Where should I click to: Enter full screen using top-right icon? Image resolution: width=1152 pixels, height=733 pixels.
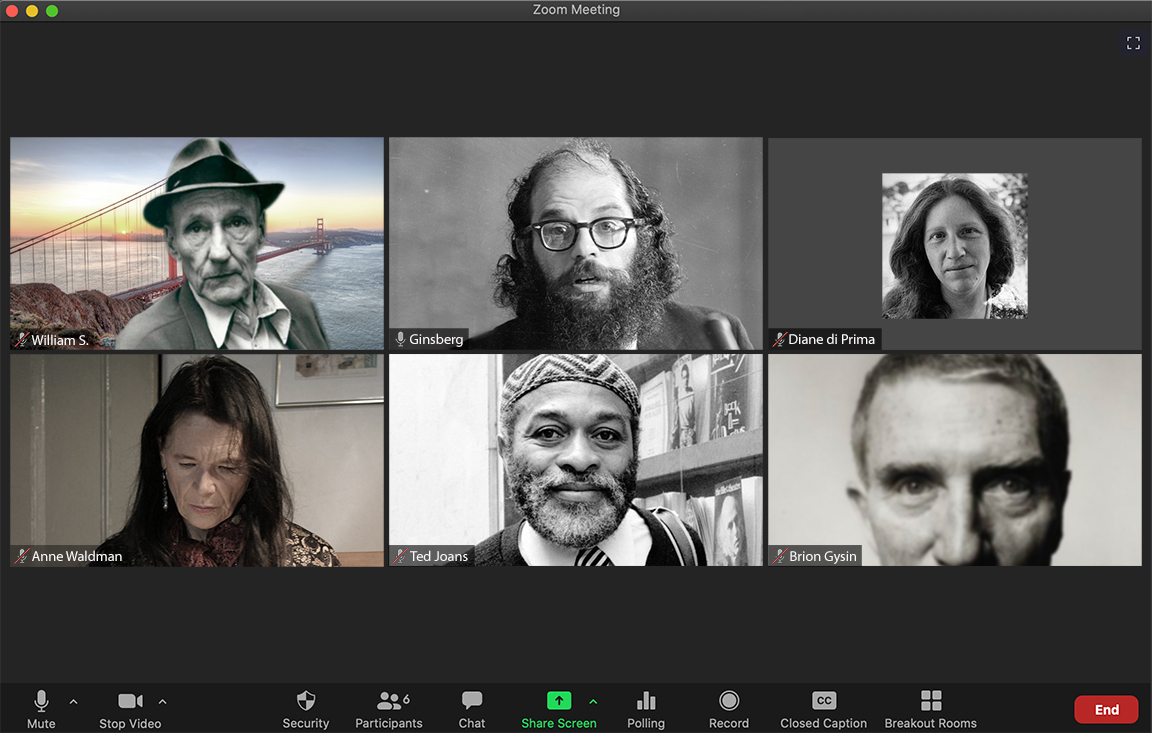1133,43
